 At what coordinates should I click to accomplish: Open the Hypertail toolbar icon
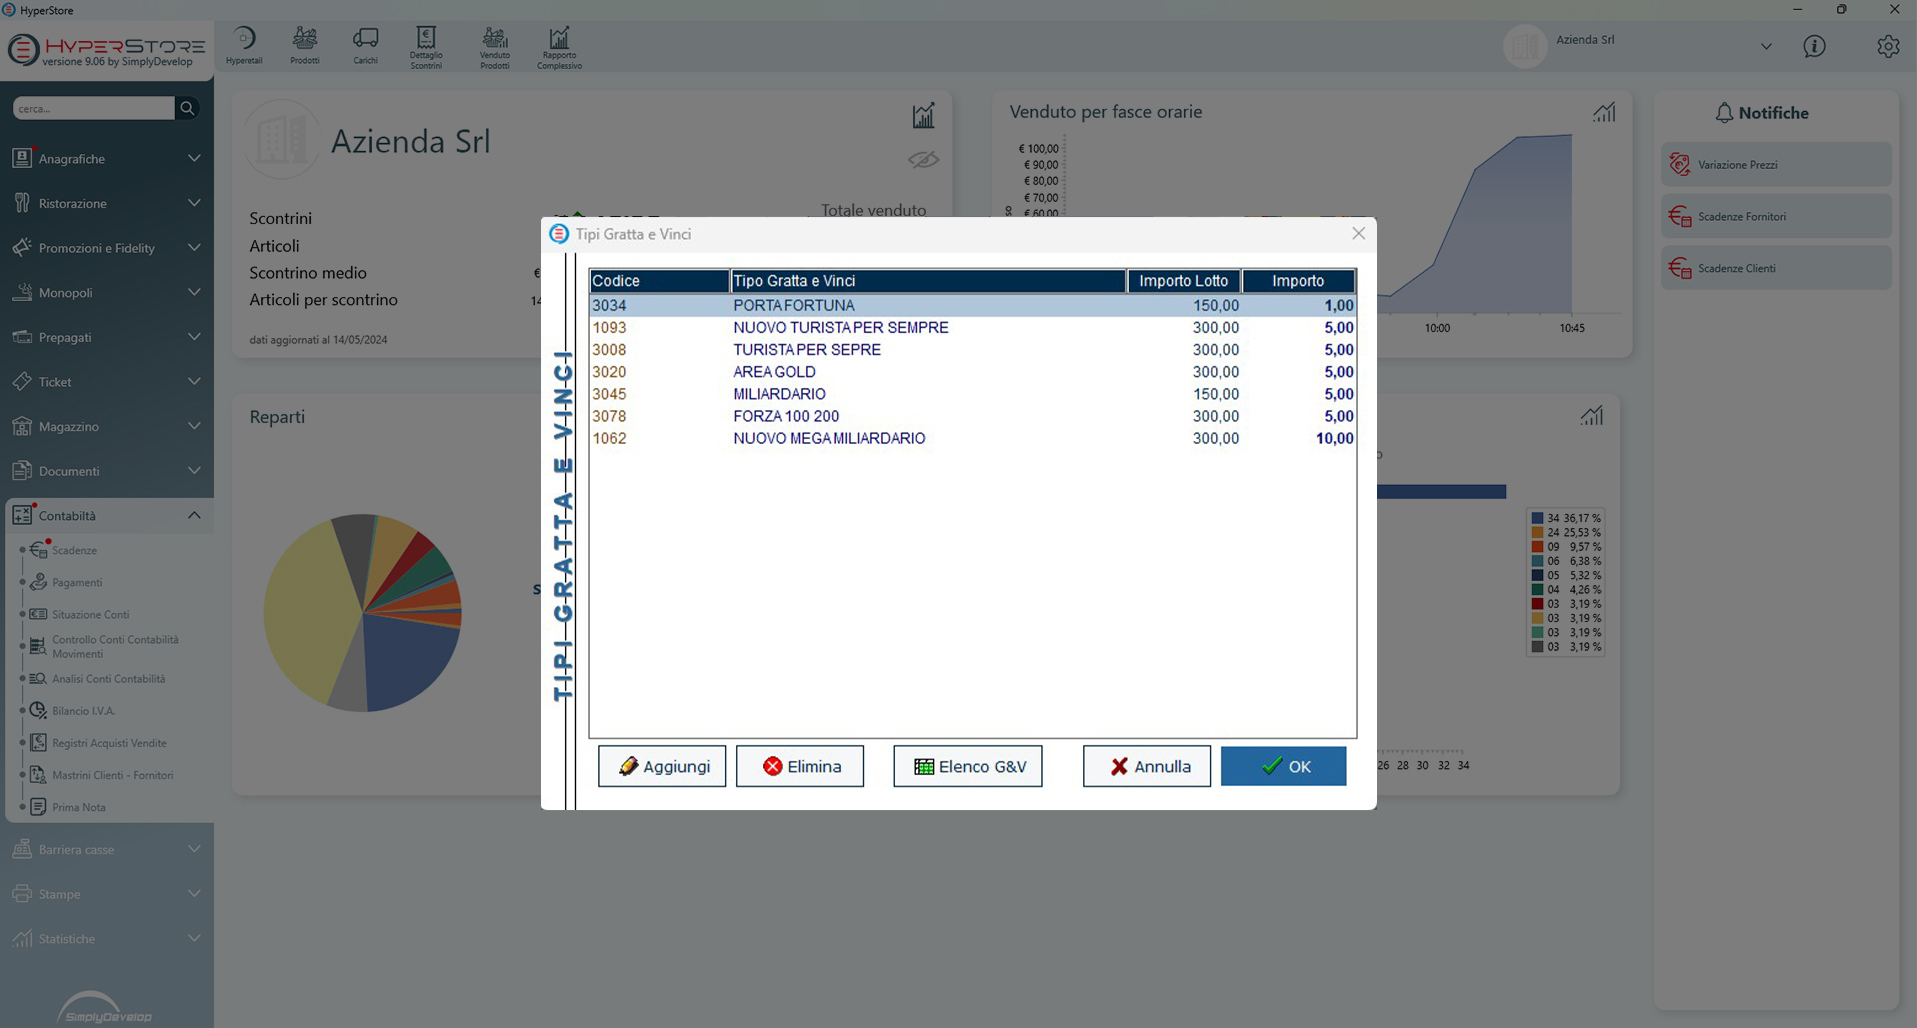click(244, 46)
